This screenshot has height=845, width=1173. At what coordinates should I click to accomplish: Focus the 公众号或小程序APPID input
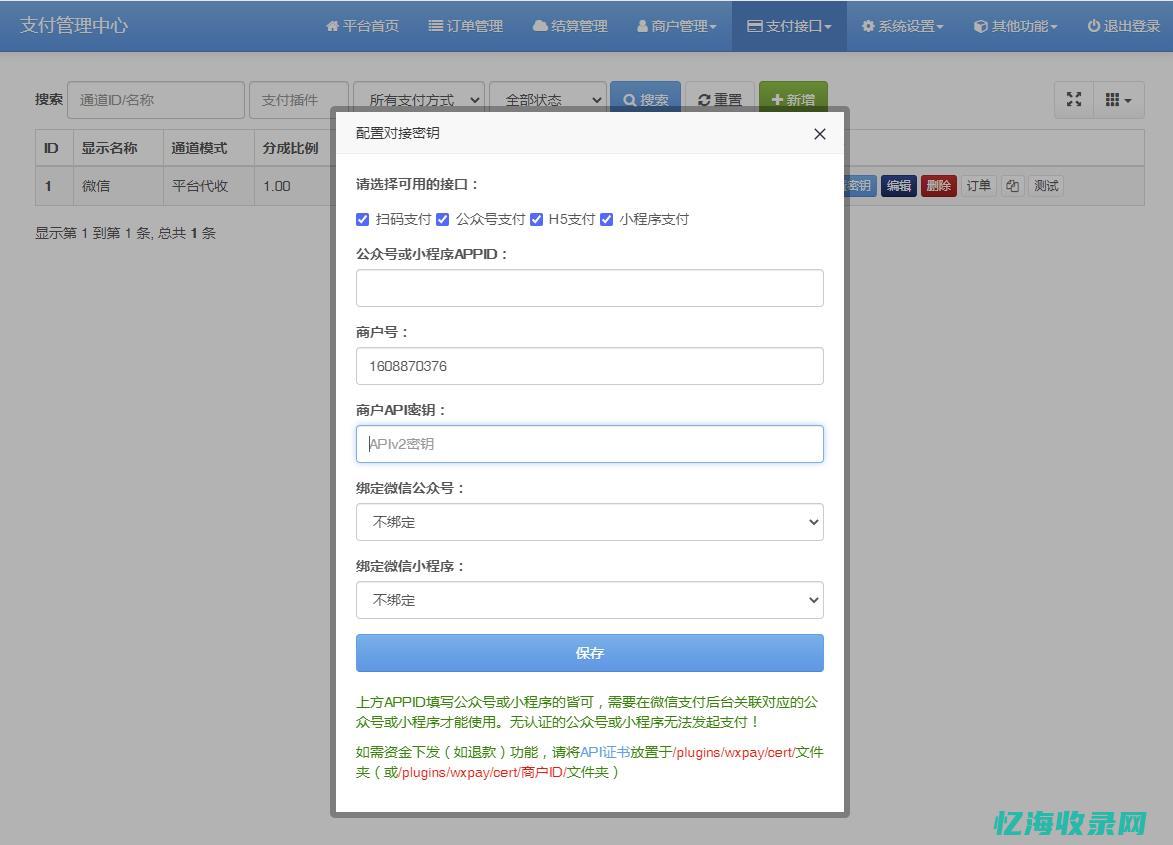589,288
